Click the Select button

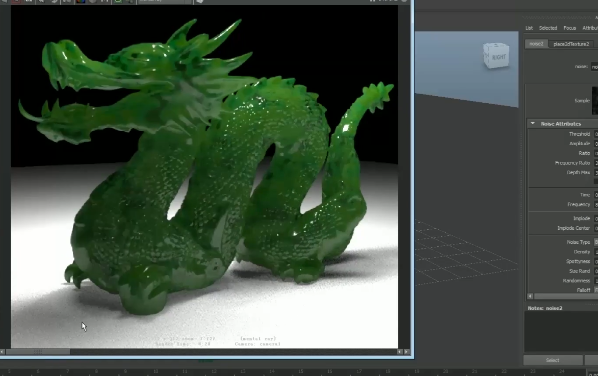coord(553,360)
